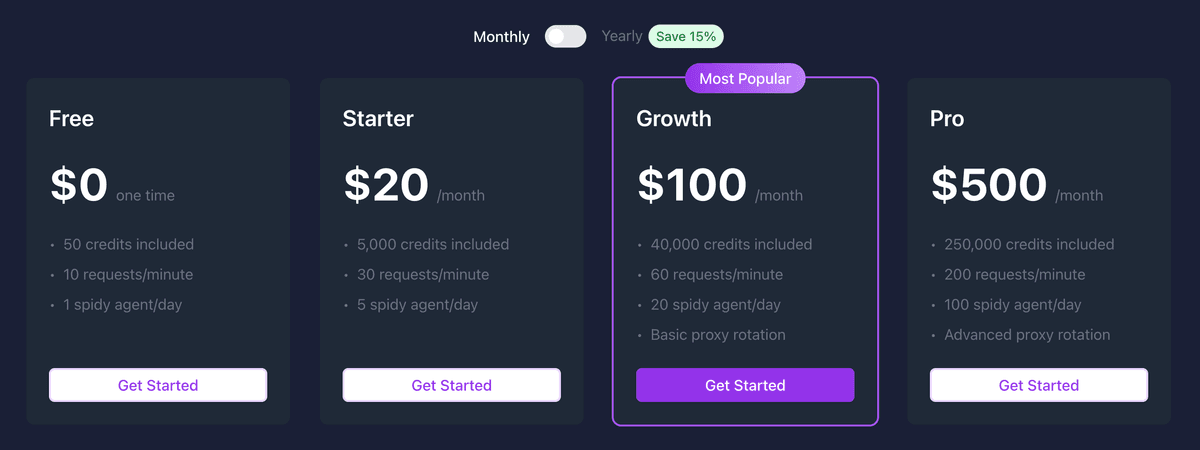Click the Save 15% badge

[686, 37]
